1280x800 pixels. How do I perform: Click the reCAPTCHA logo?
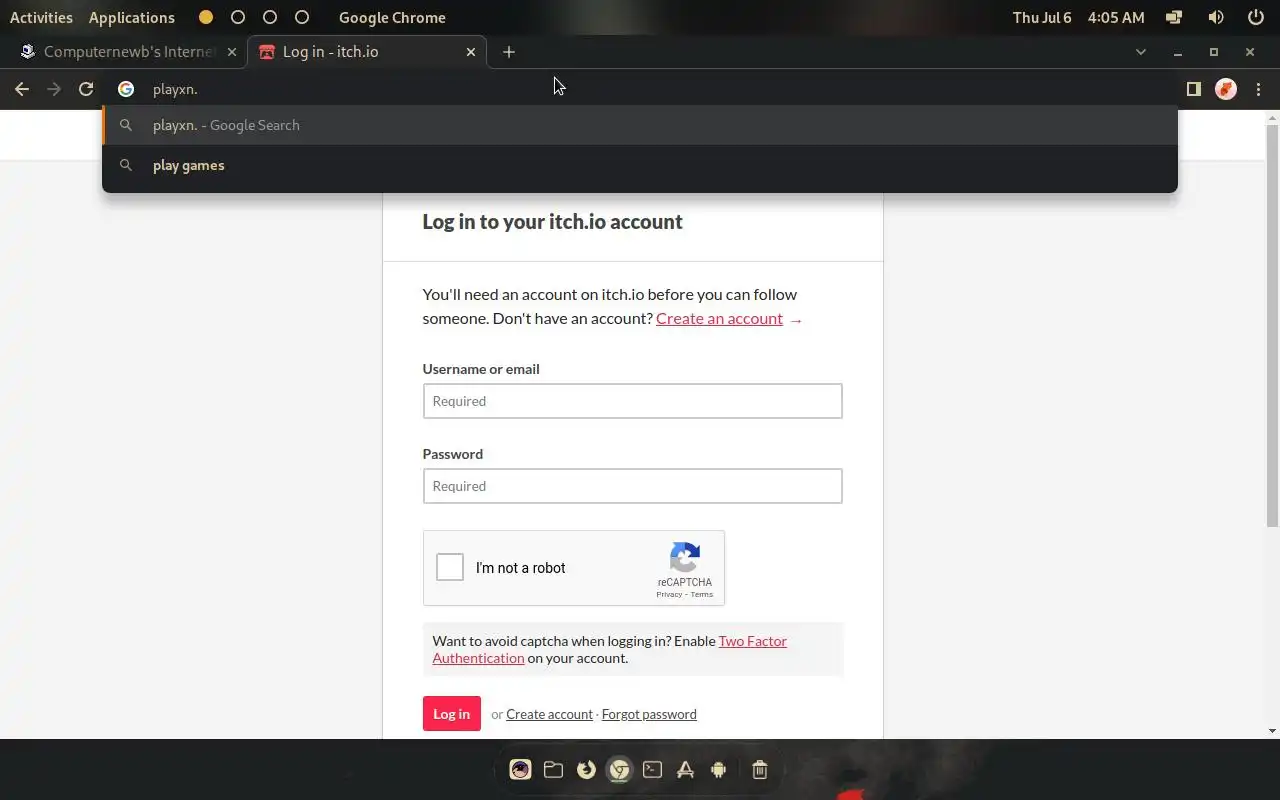pyautogui.click(x=685, y=557)
